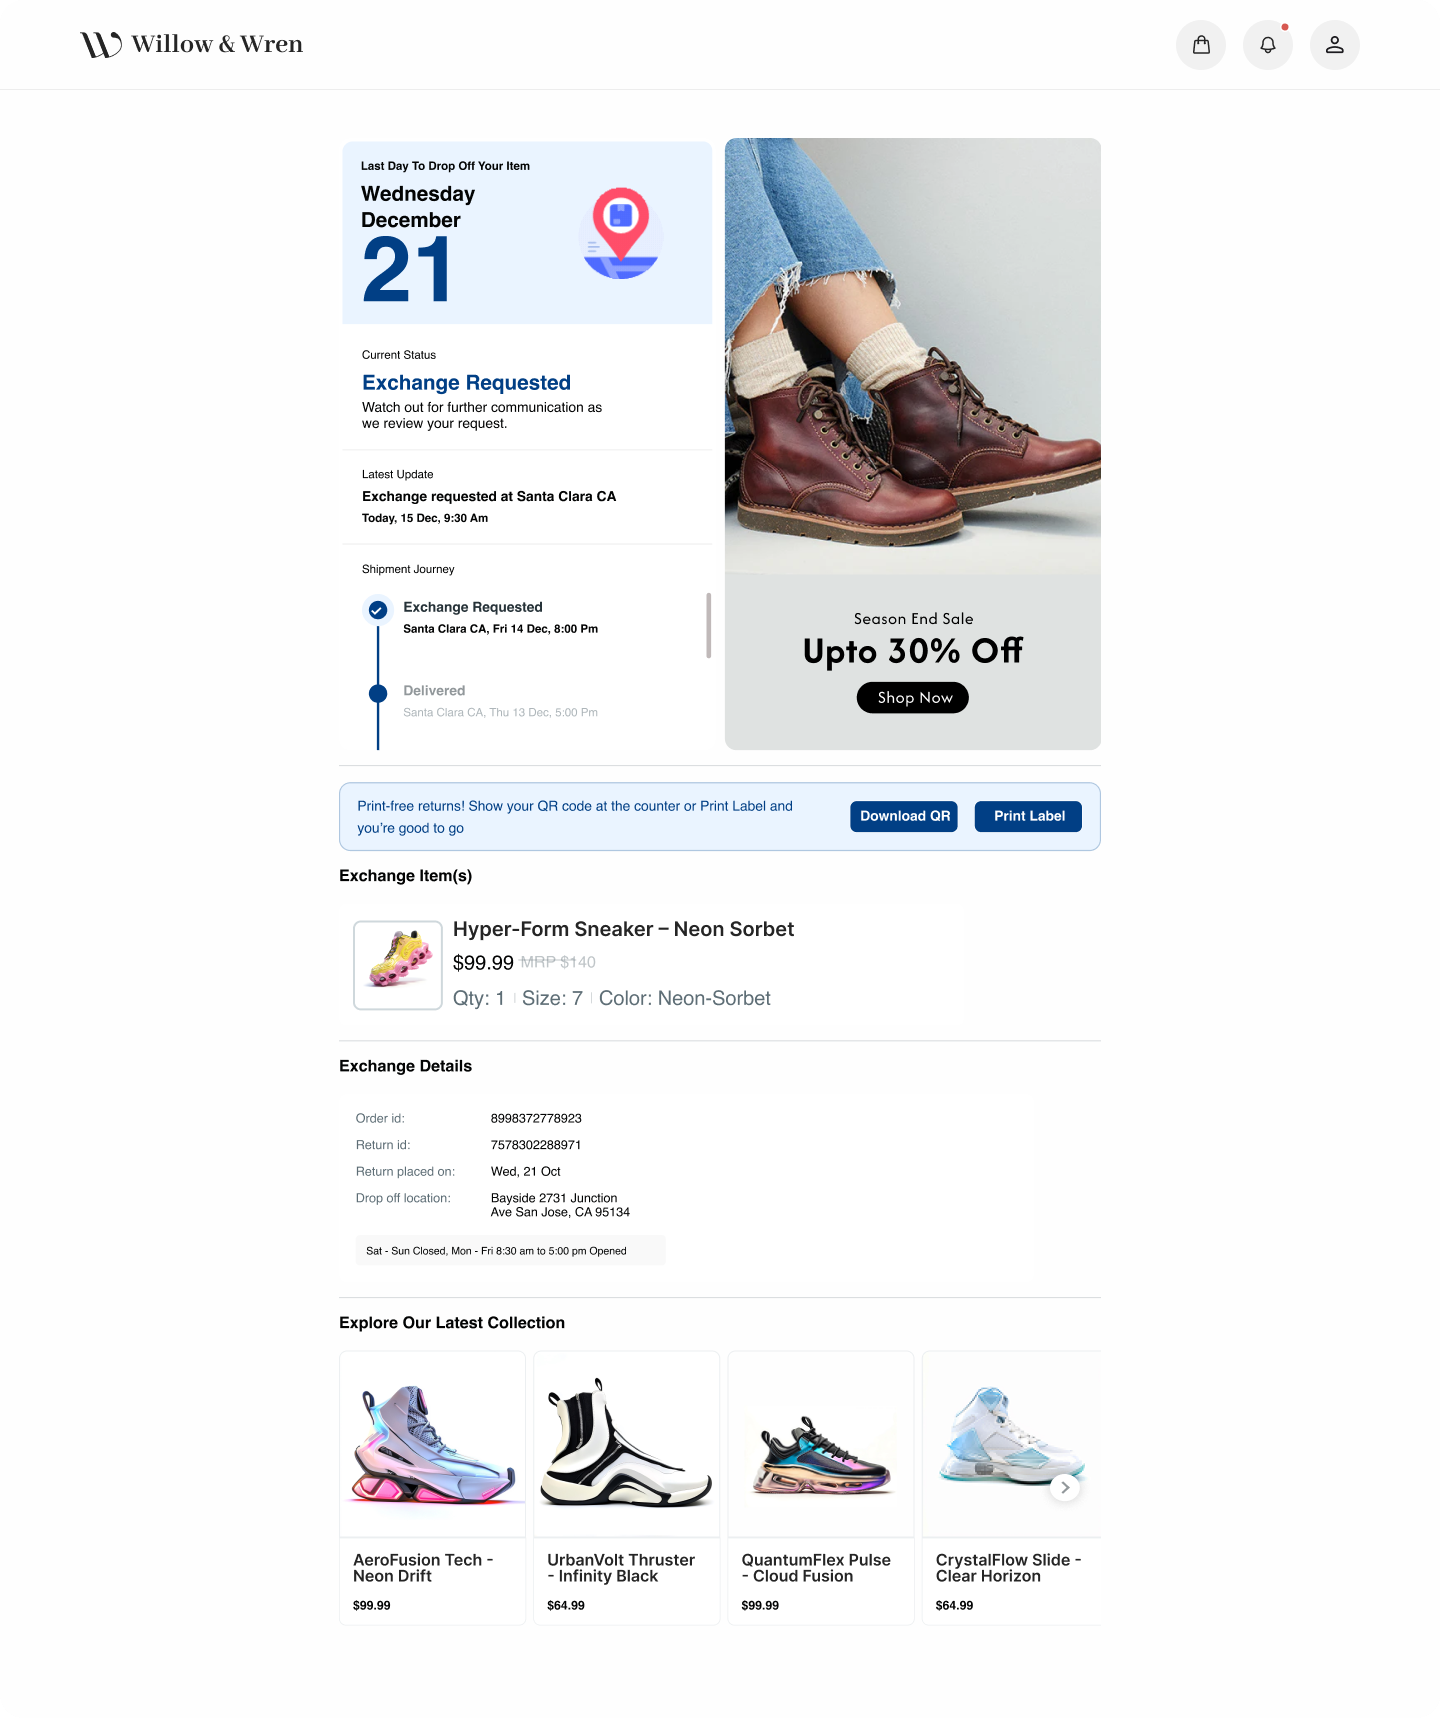Select the Delivered journey step dot
Image resolution: width=1440 pixels, height=1718 pixels.
tap(378, 693)
